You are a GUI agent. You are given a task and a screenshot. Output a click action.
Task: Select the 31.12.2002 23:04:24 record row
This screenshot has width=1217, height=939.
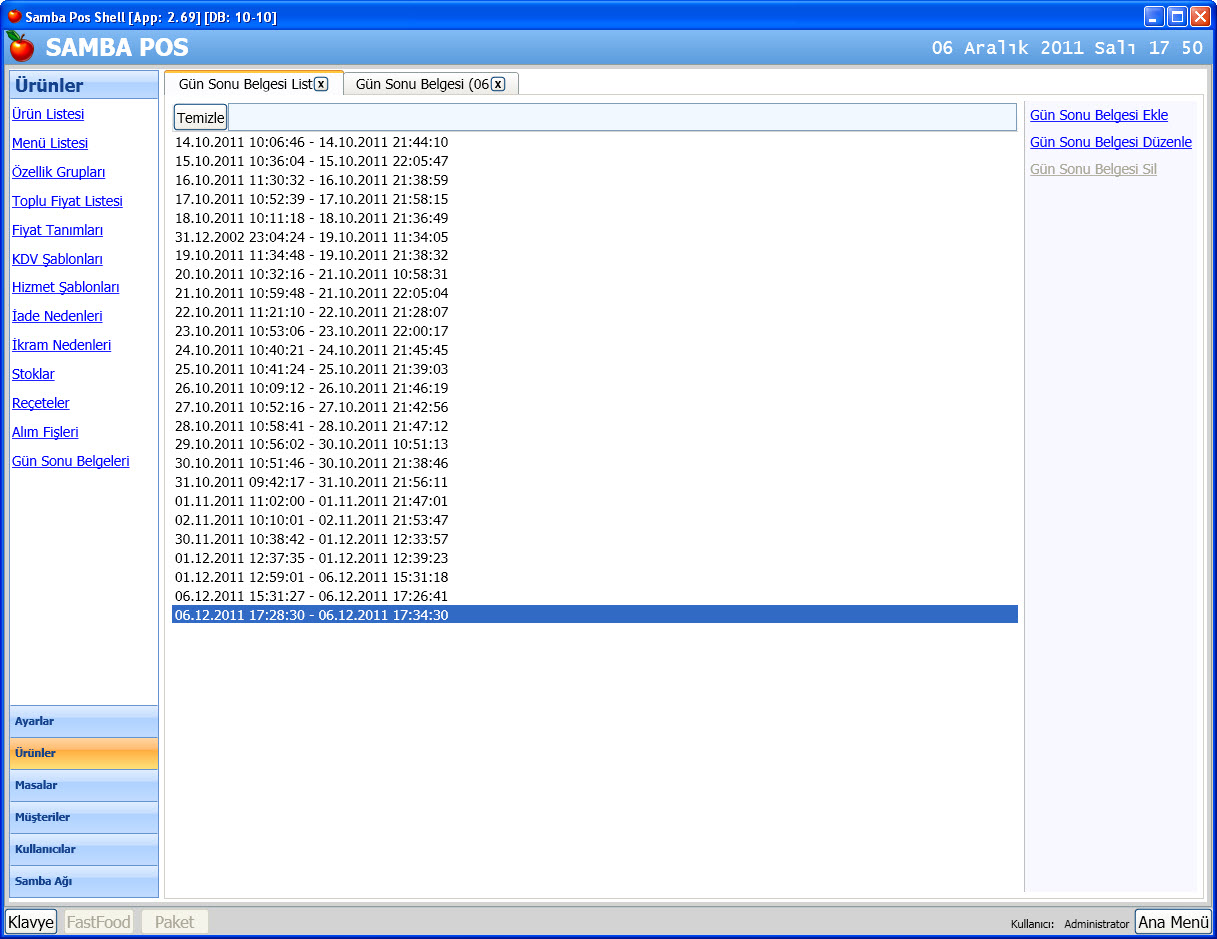(311, 237)
